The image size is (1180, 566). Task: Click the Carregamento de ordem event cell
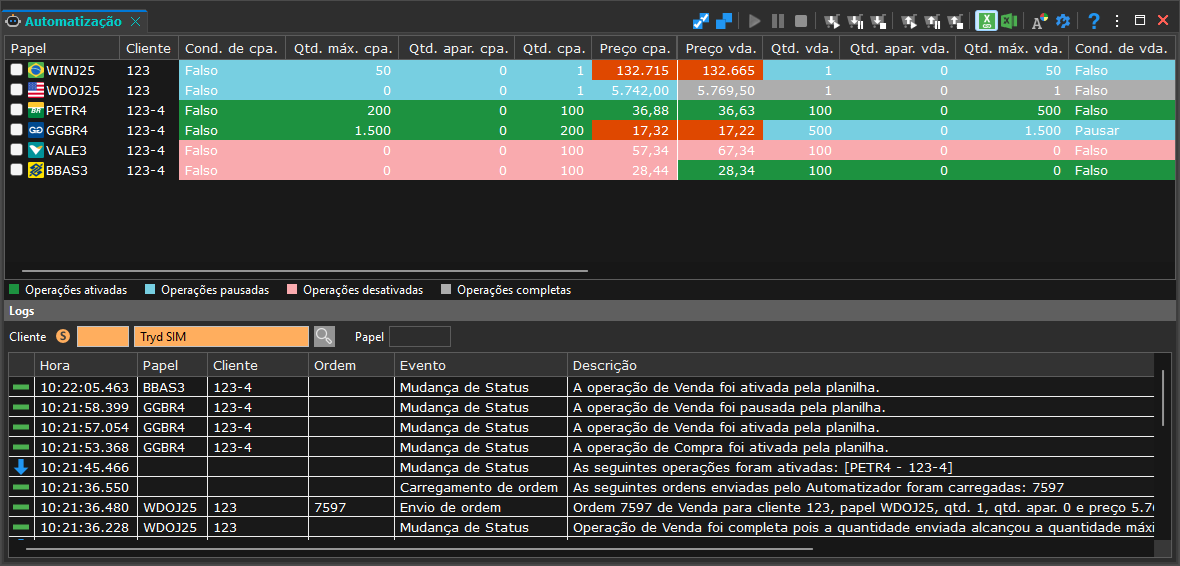(480, 487)
